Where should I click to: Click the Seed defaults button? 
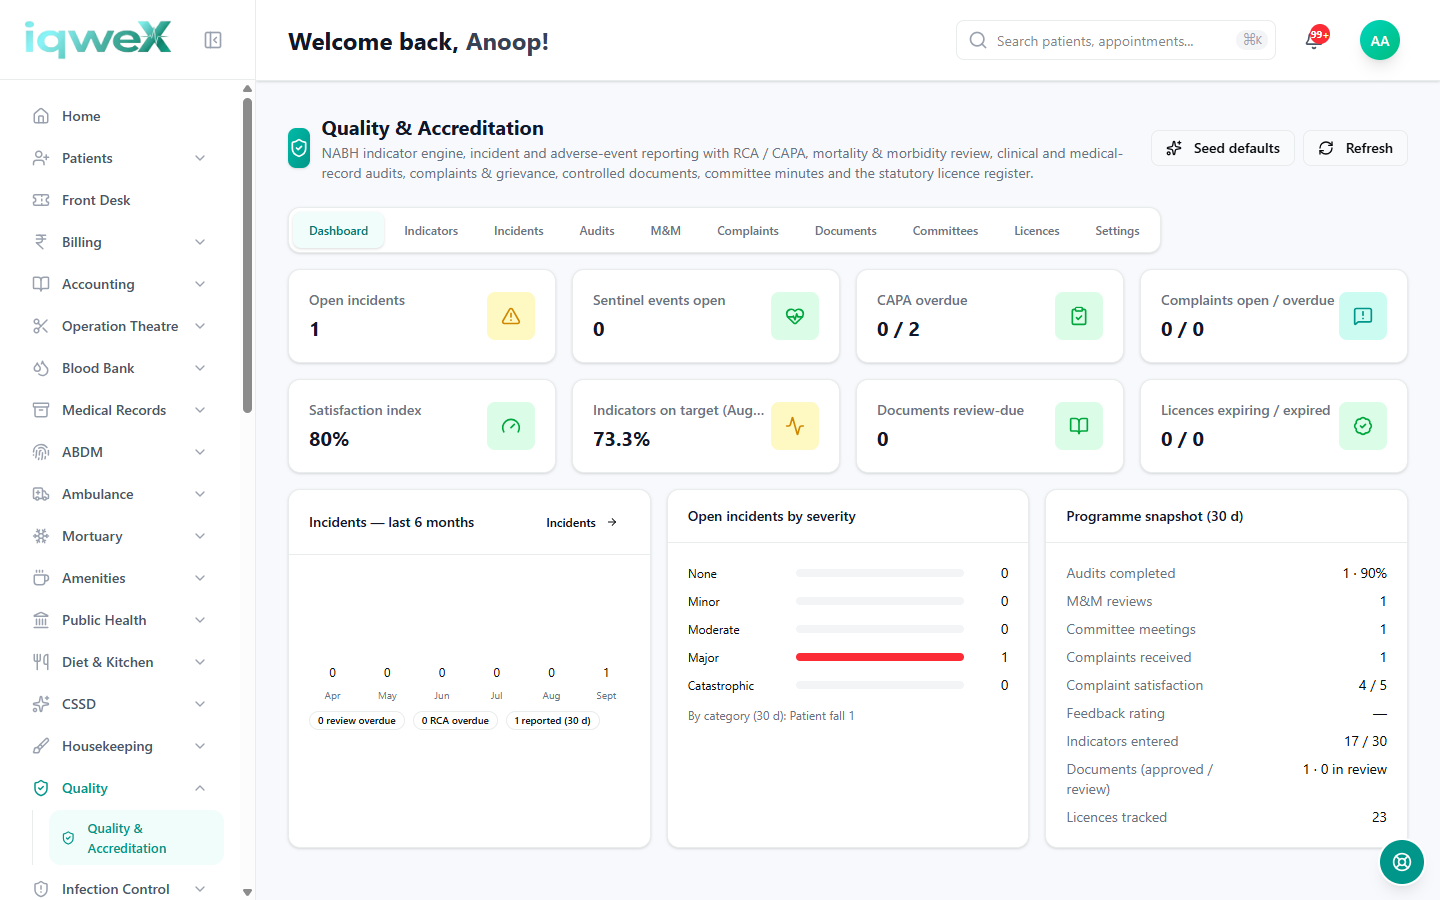point(1223,148)
